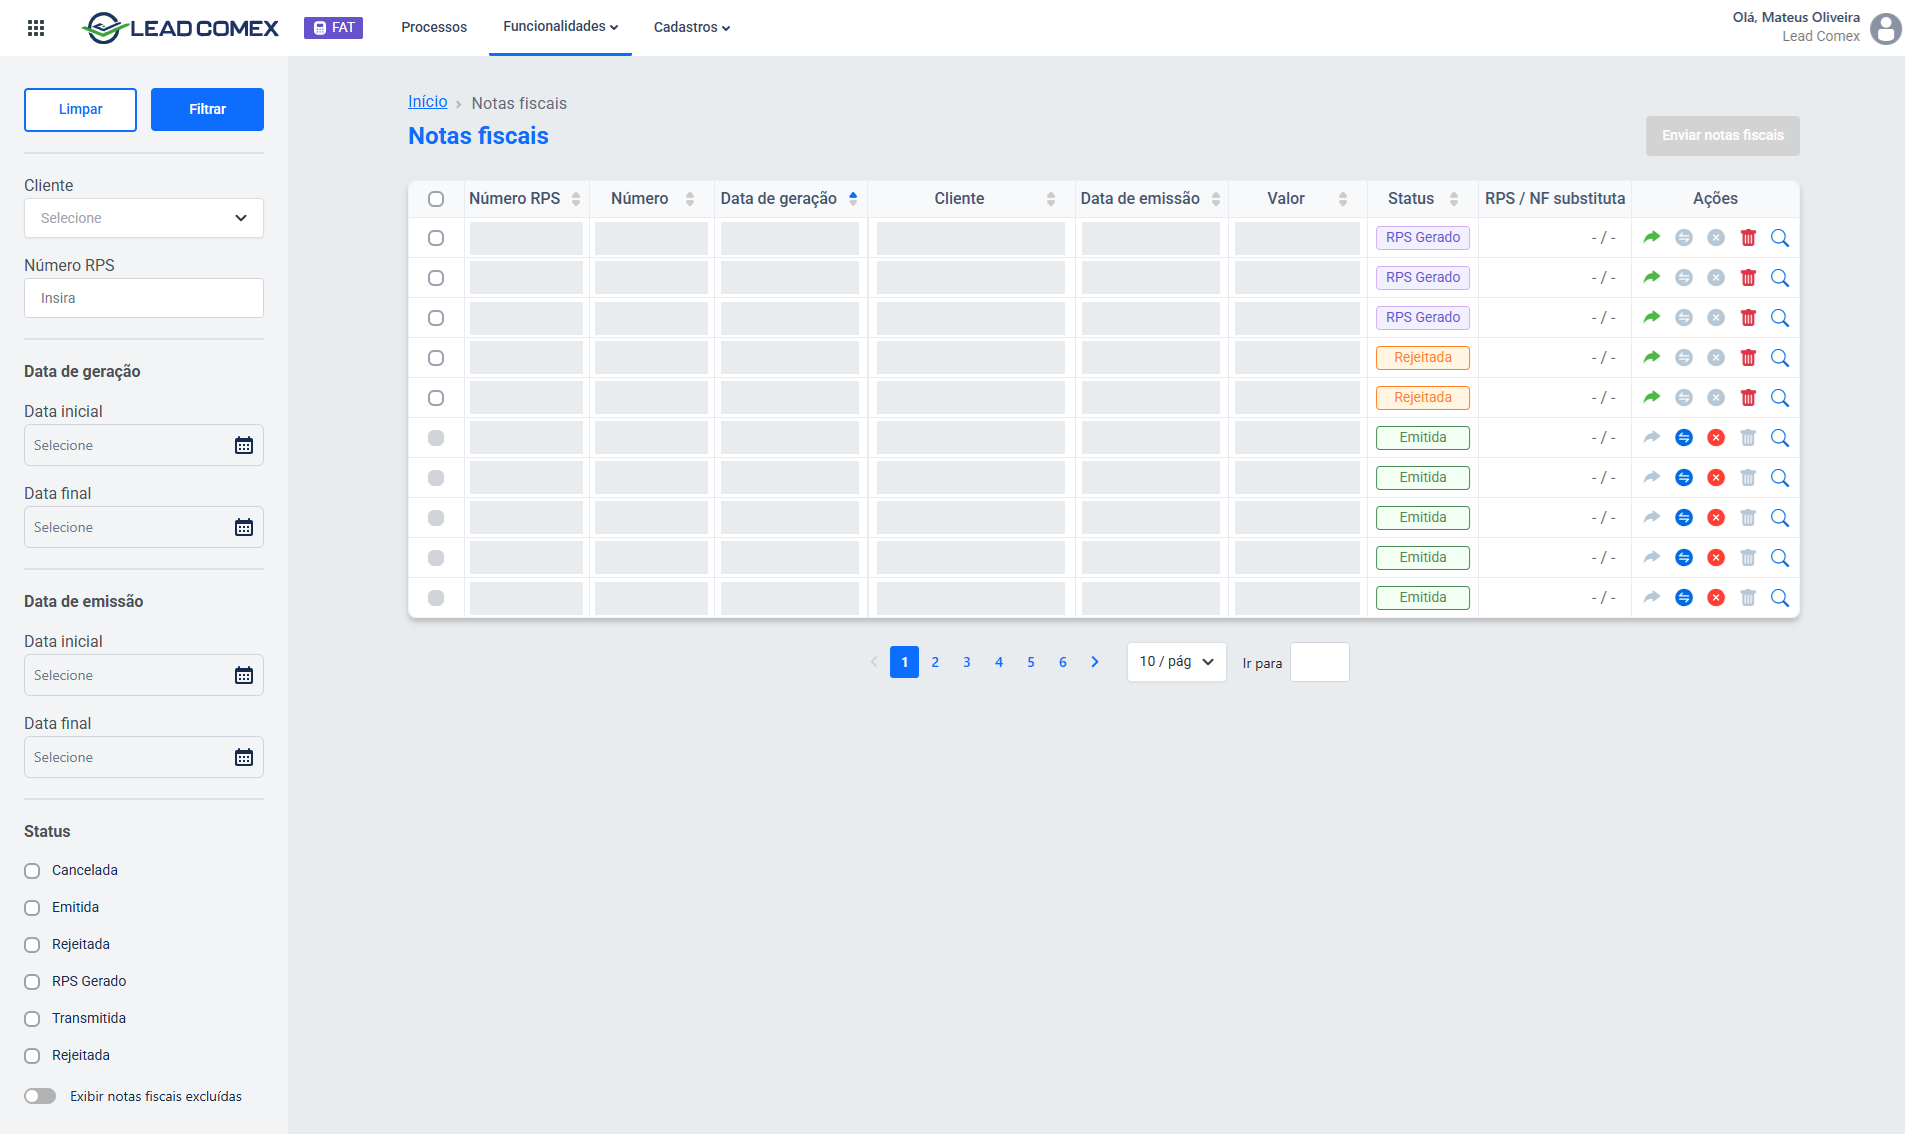Check the Cancelada status filter

(32, 871)
